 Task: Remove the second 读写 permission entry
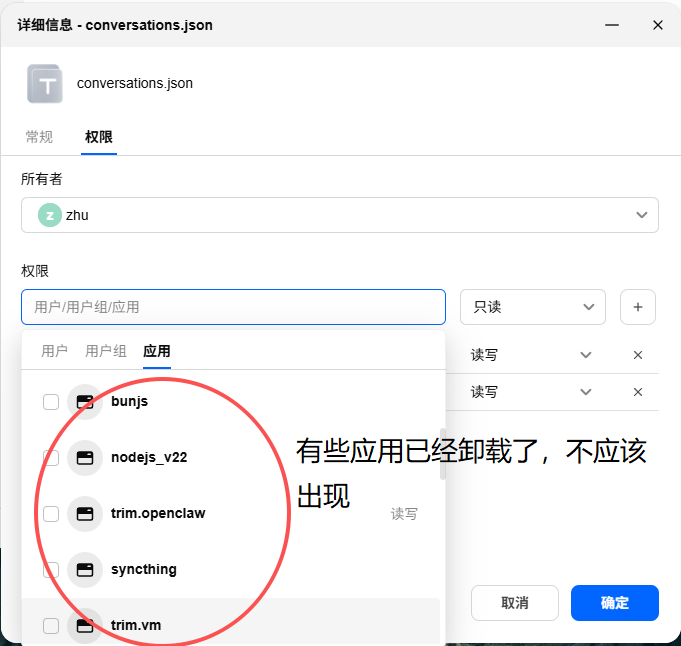tap(638, 392)
